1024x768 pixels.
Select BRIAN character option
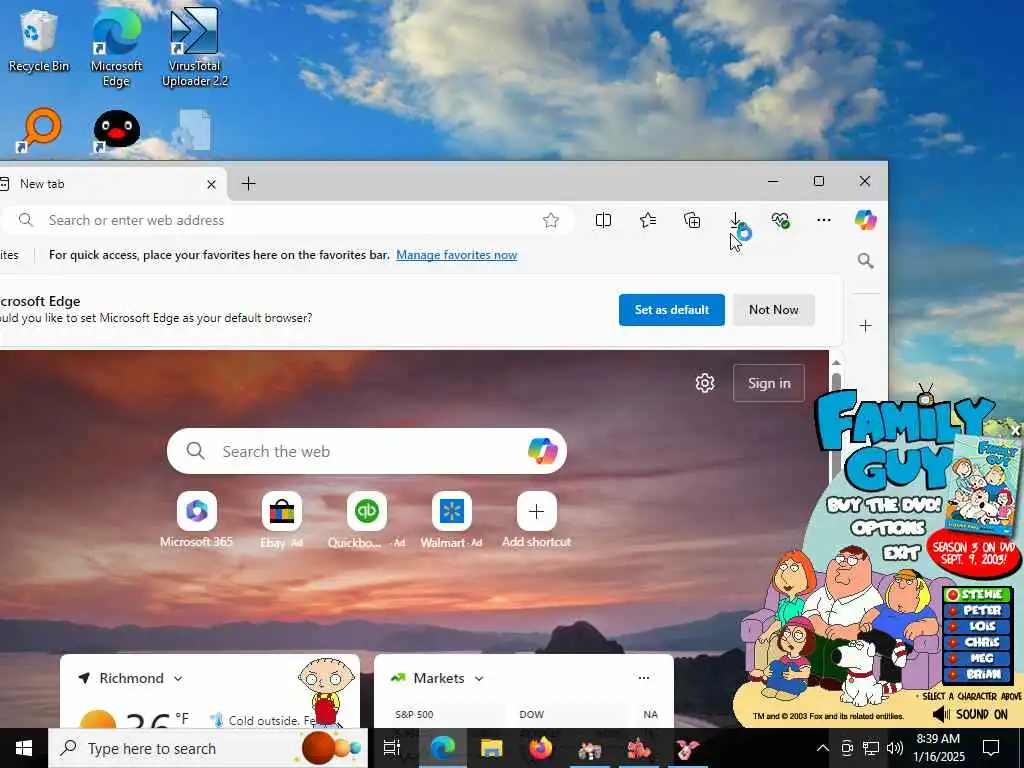click(x=976, y=674)
